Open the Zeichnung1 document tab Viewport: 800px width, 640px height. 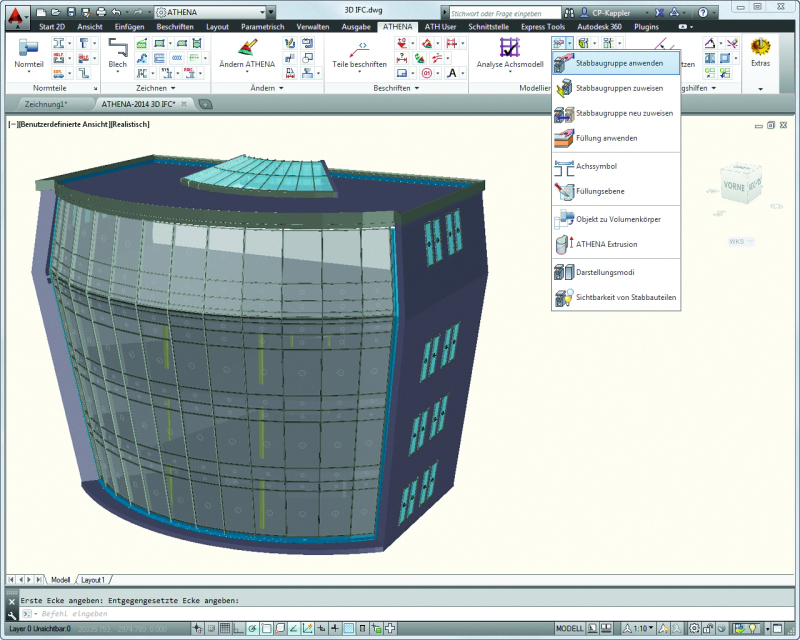pyautogui.click(x=46, y=104)
